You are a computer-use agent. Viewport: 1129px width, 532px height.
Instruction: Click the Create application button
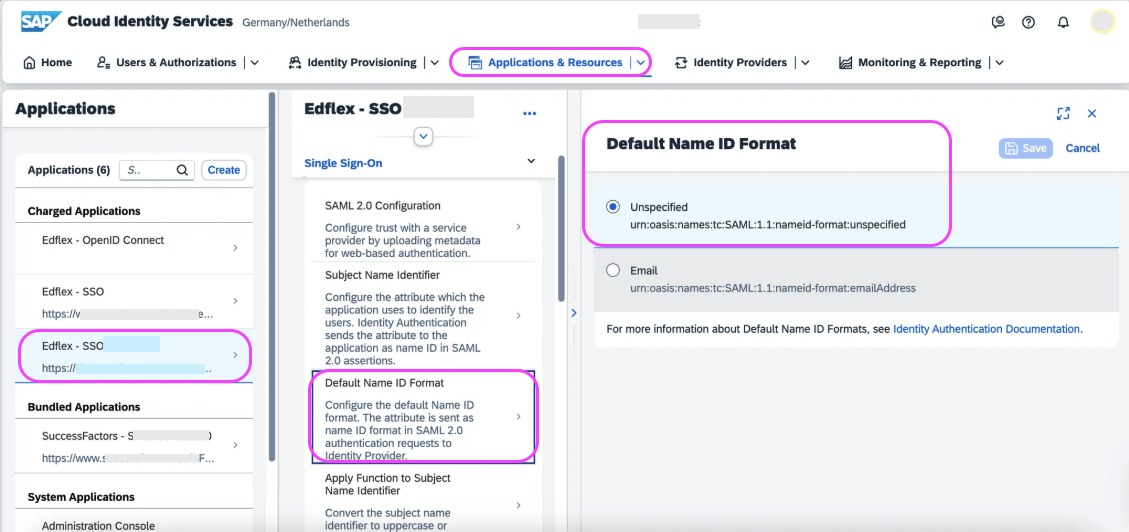tap(223, 171)
